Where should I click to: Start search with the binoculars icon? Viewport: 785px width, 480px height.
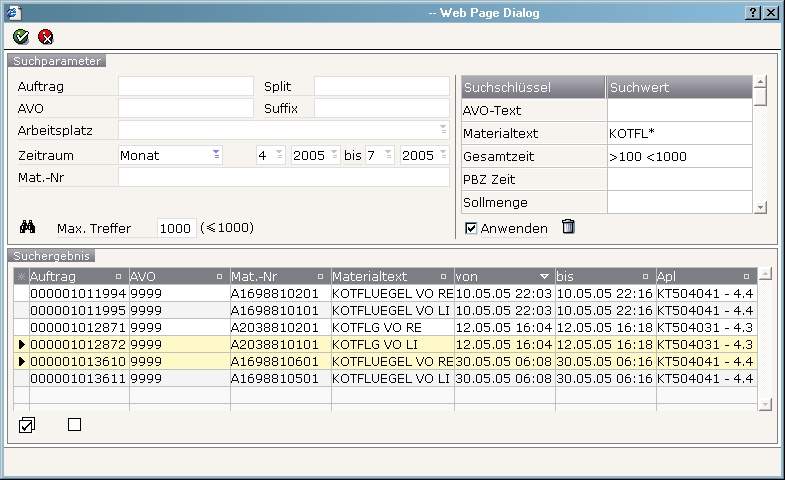point(27,227)
